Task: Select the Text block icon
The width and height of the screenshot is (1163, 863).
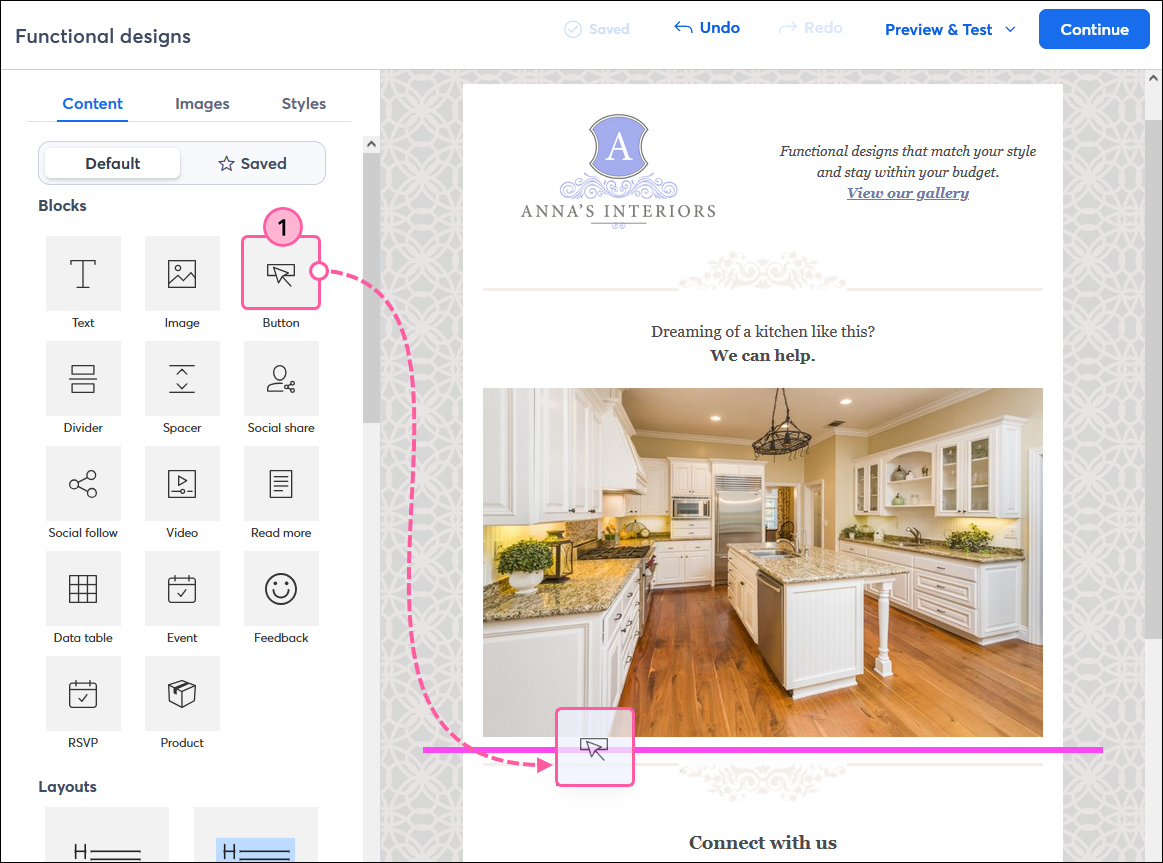Action: [x=83, y=274]
